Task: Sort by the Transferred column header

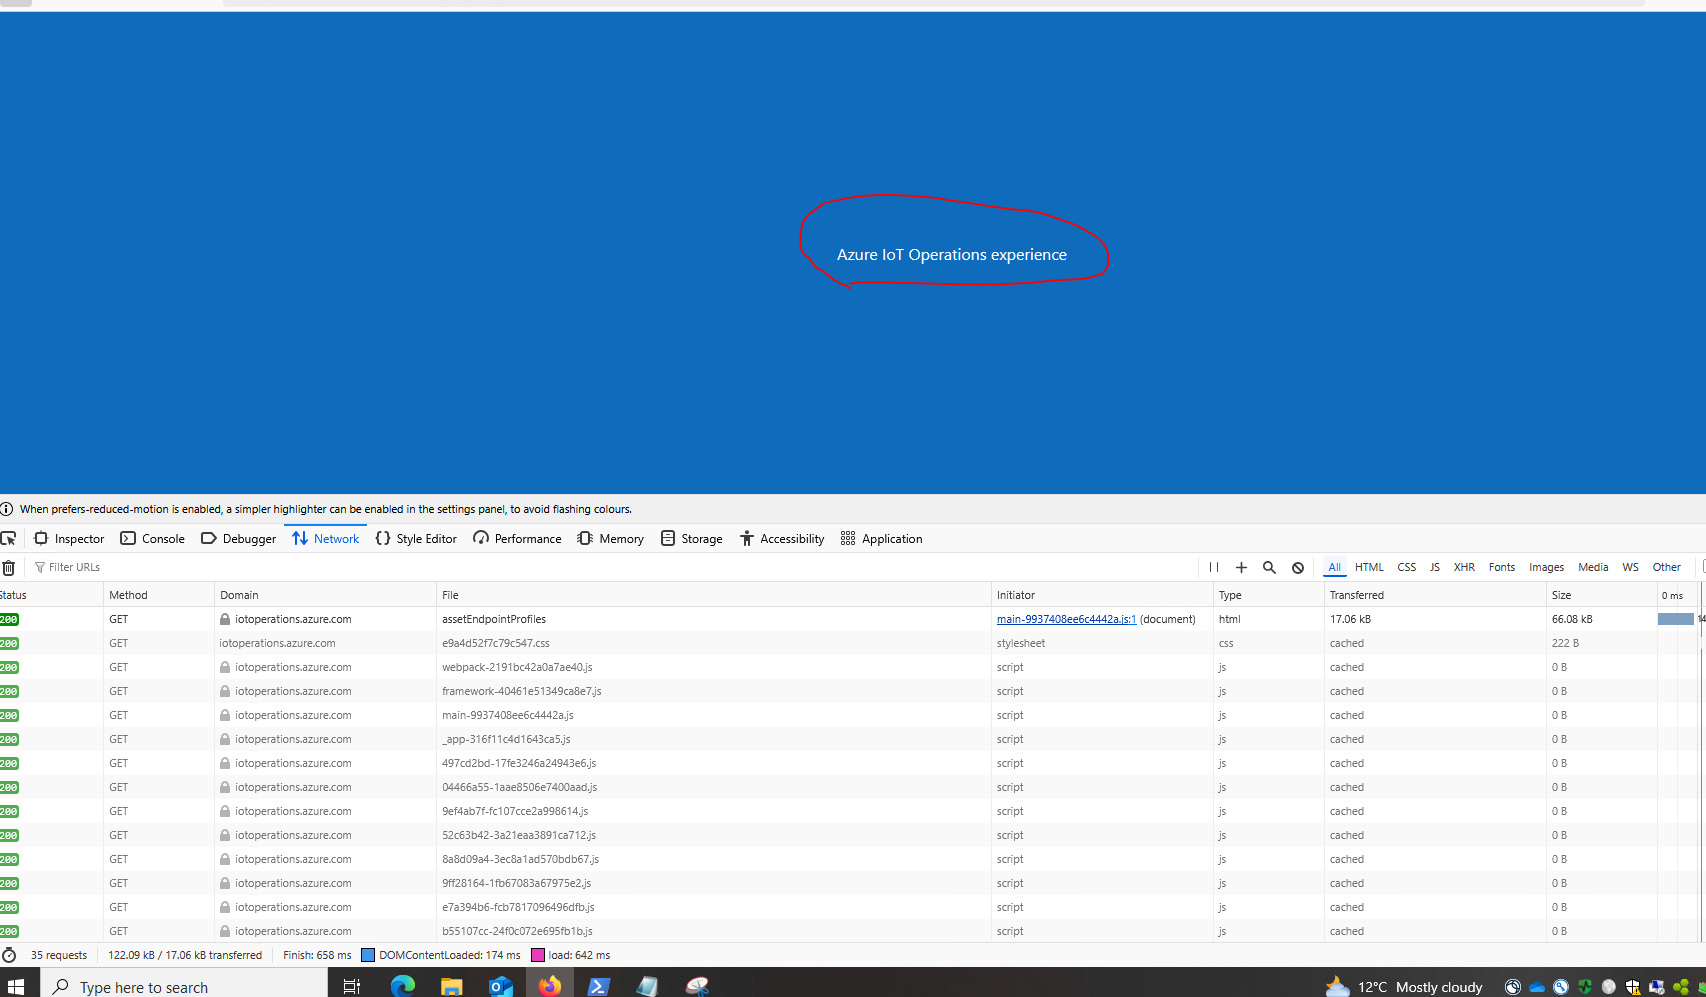Action: click(1434, 595)
